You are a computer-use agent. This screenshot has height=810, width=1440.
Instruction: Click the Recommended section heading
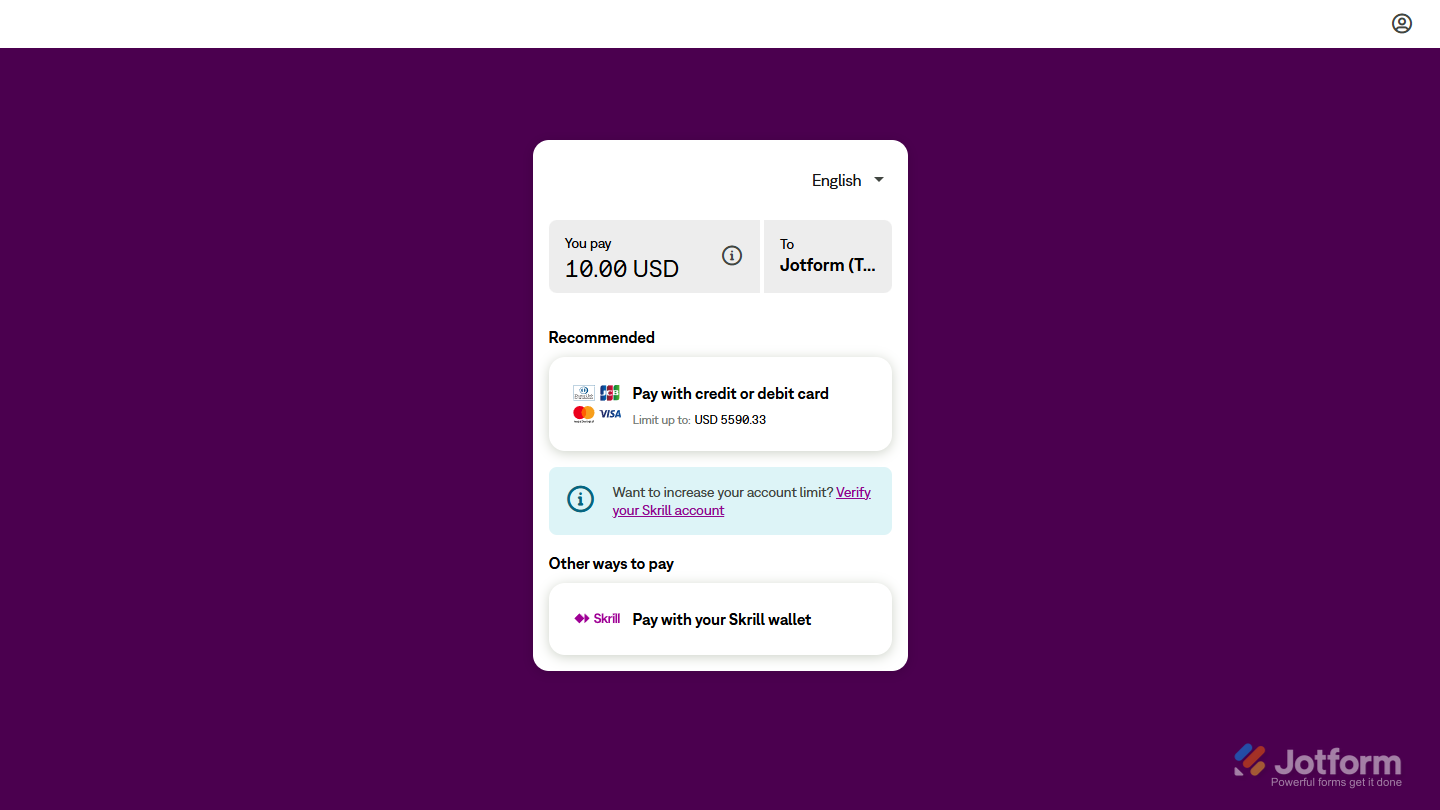(x=601, y=337)
